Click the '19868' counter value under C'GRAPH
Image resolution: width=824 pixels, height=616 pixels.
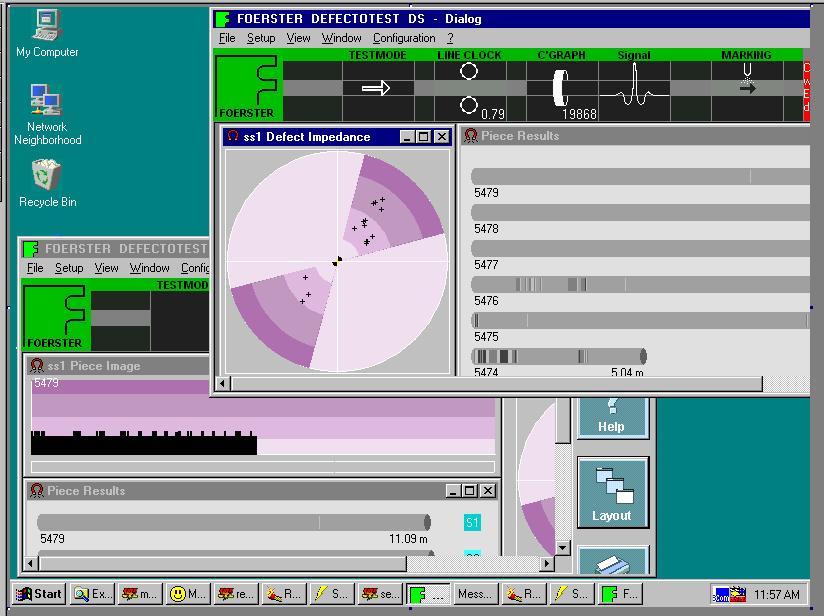point(580,114)
